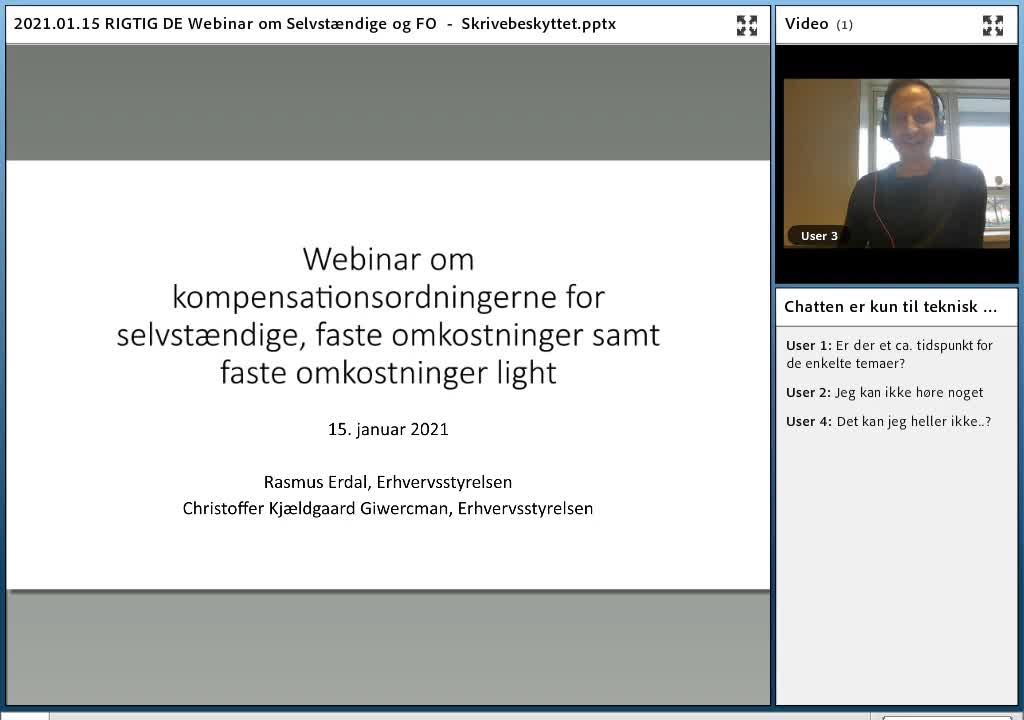The height and width of the screenshot is (720, 1024).
Task: Maximize the presentation share pod to fullscreen
Action: 746,25
